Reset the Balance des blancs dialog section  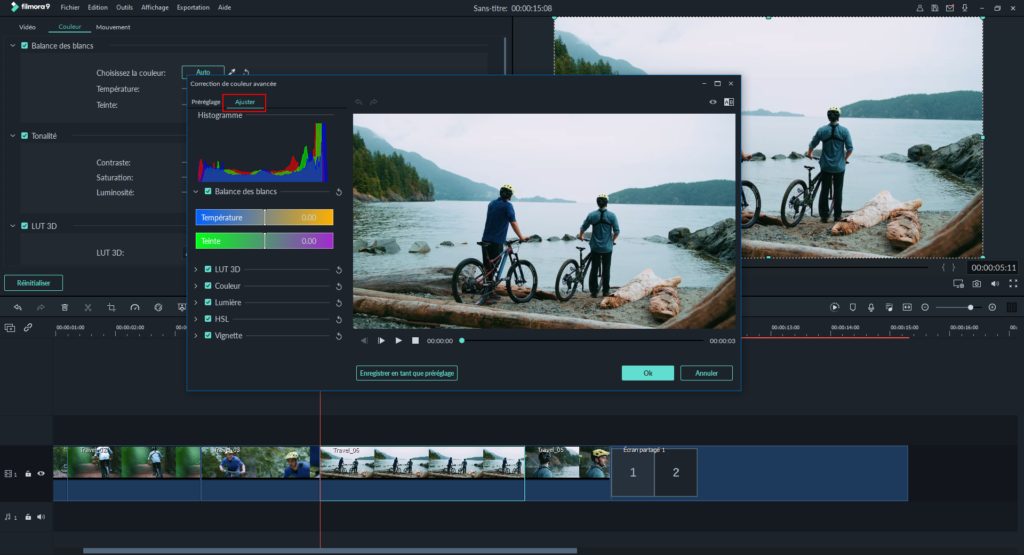coord(339,192)
